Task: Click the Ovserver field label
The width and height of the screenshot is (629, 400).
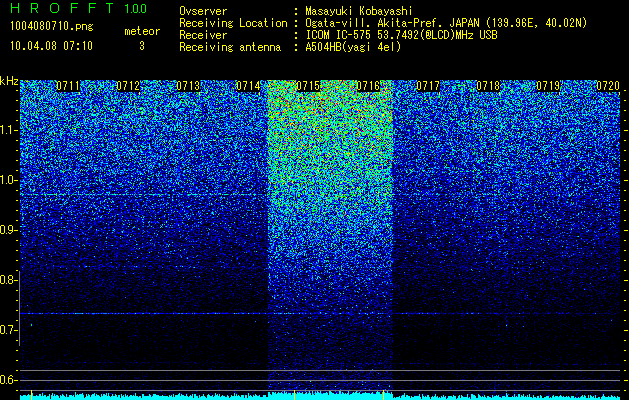Action: click(203, 11)
